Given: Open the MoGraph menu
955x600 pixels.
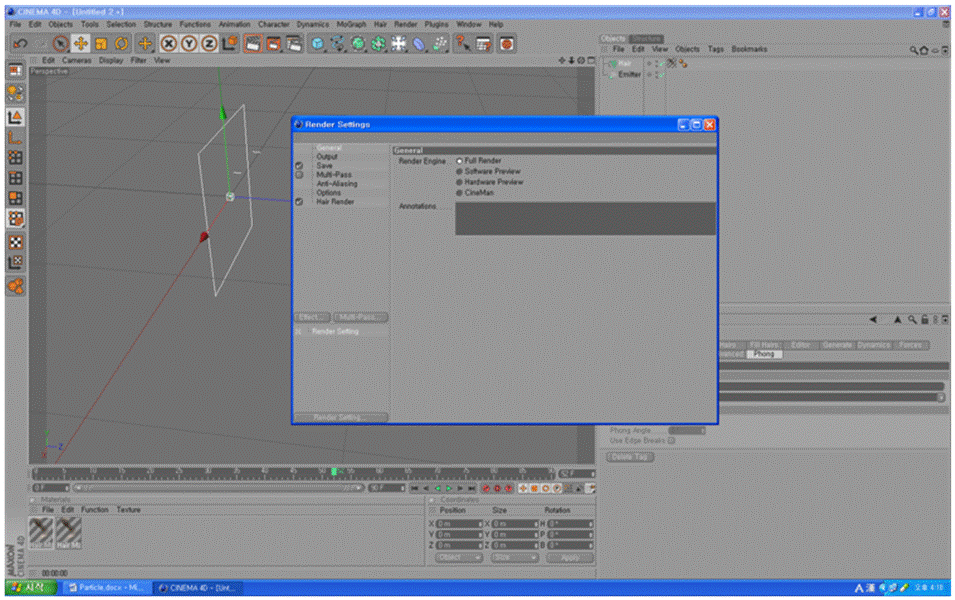Looking at the screenshot, I should [x=351, y=24].
